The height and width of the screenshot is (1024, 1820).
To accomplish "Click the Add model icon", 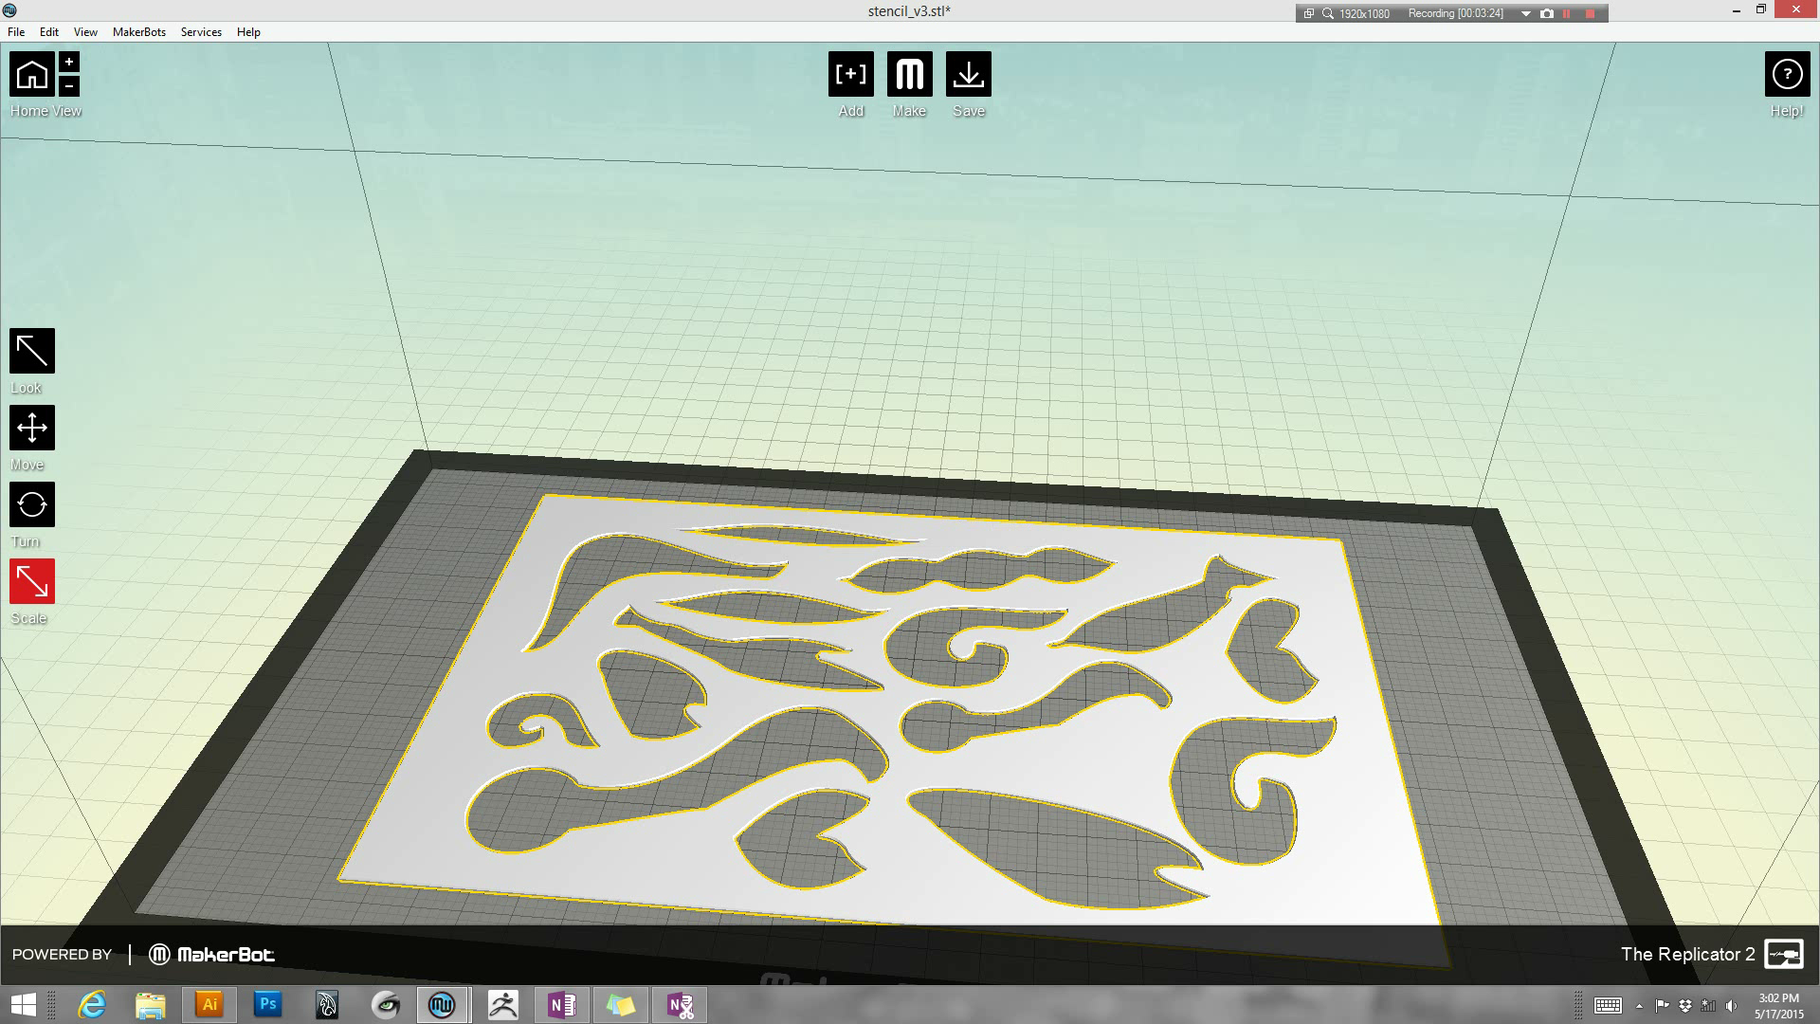I will 850,73.
